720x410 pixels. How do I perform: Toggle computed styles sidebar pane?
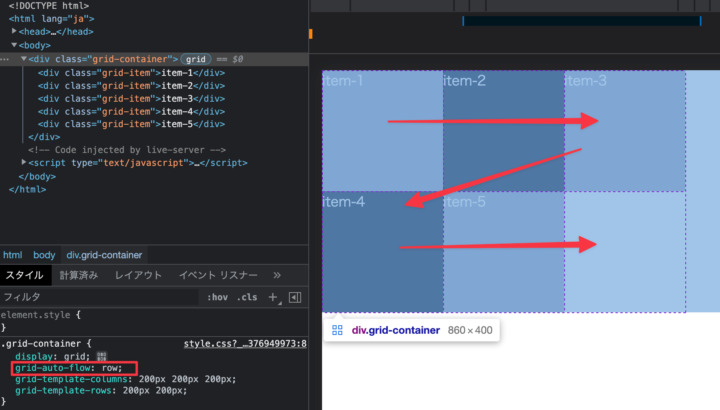(295, 297)
